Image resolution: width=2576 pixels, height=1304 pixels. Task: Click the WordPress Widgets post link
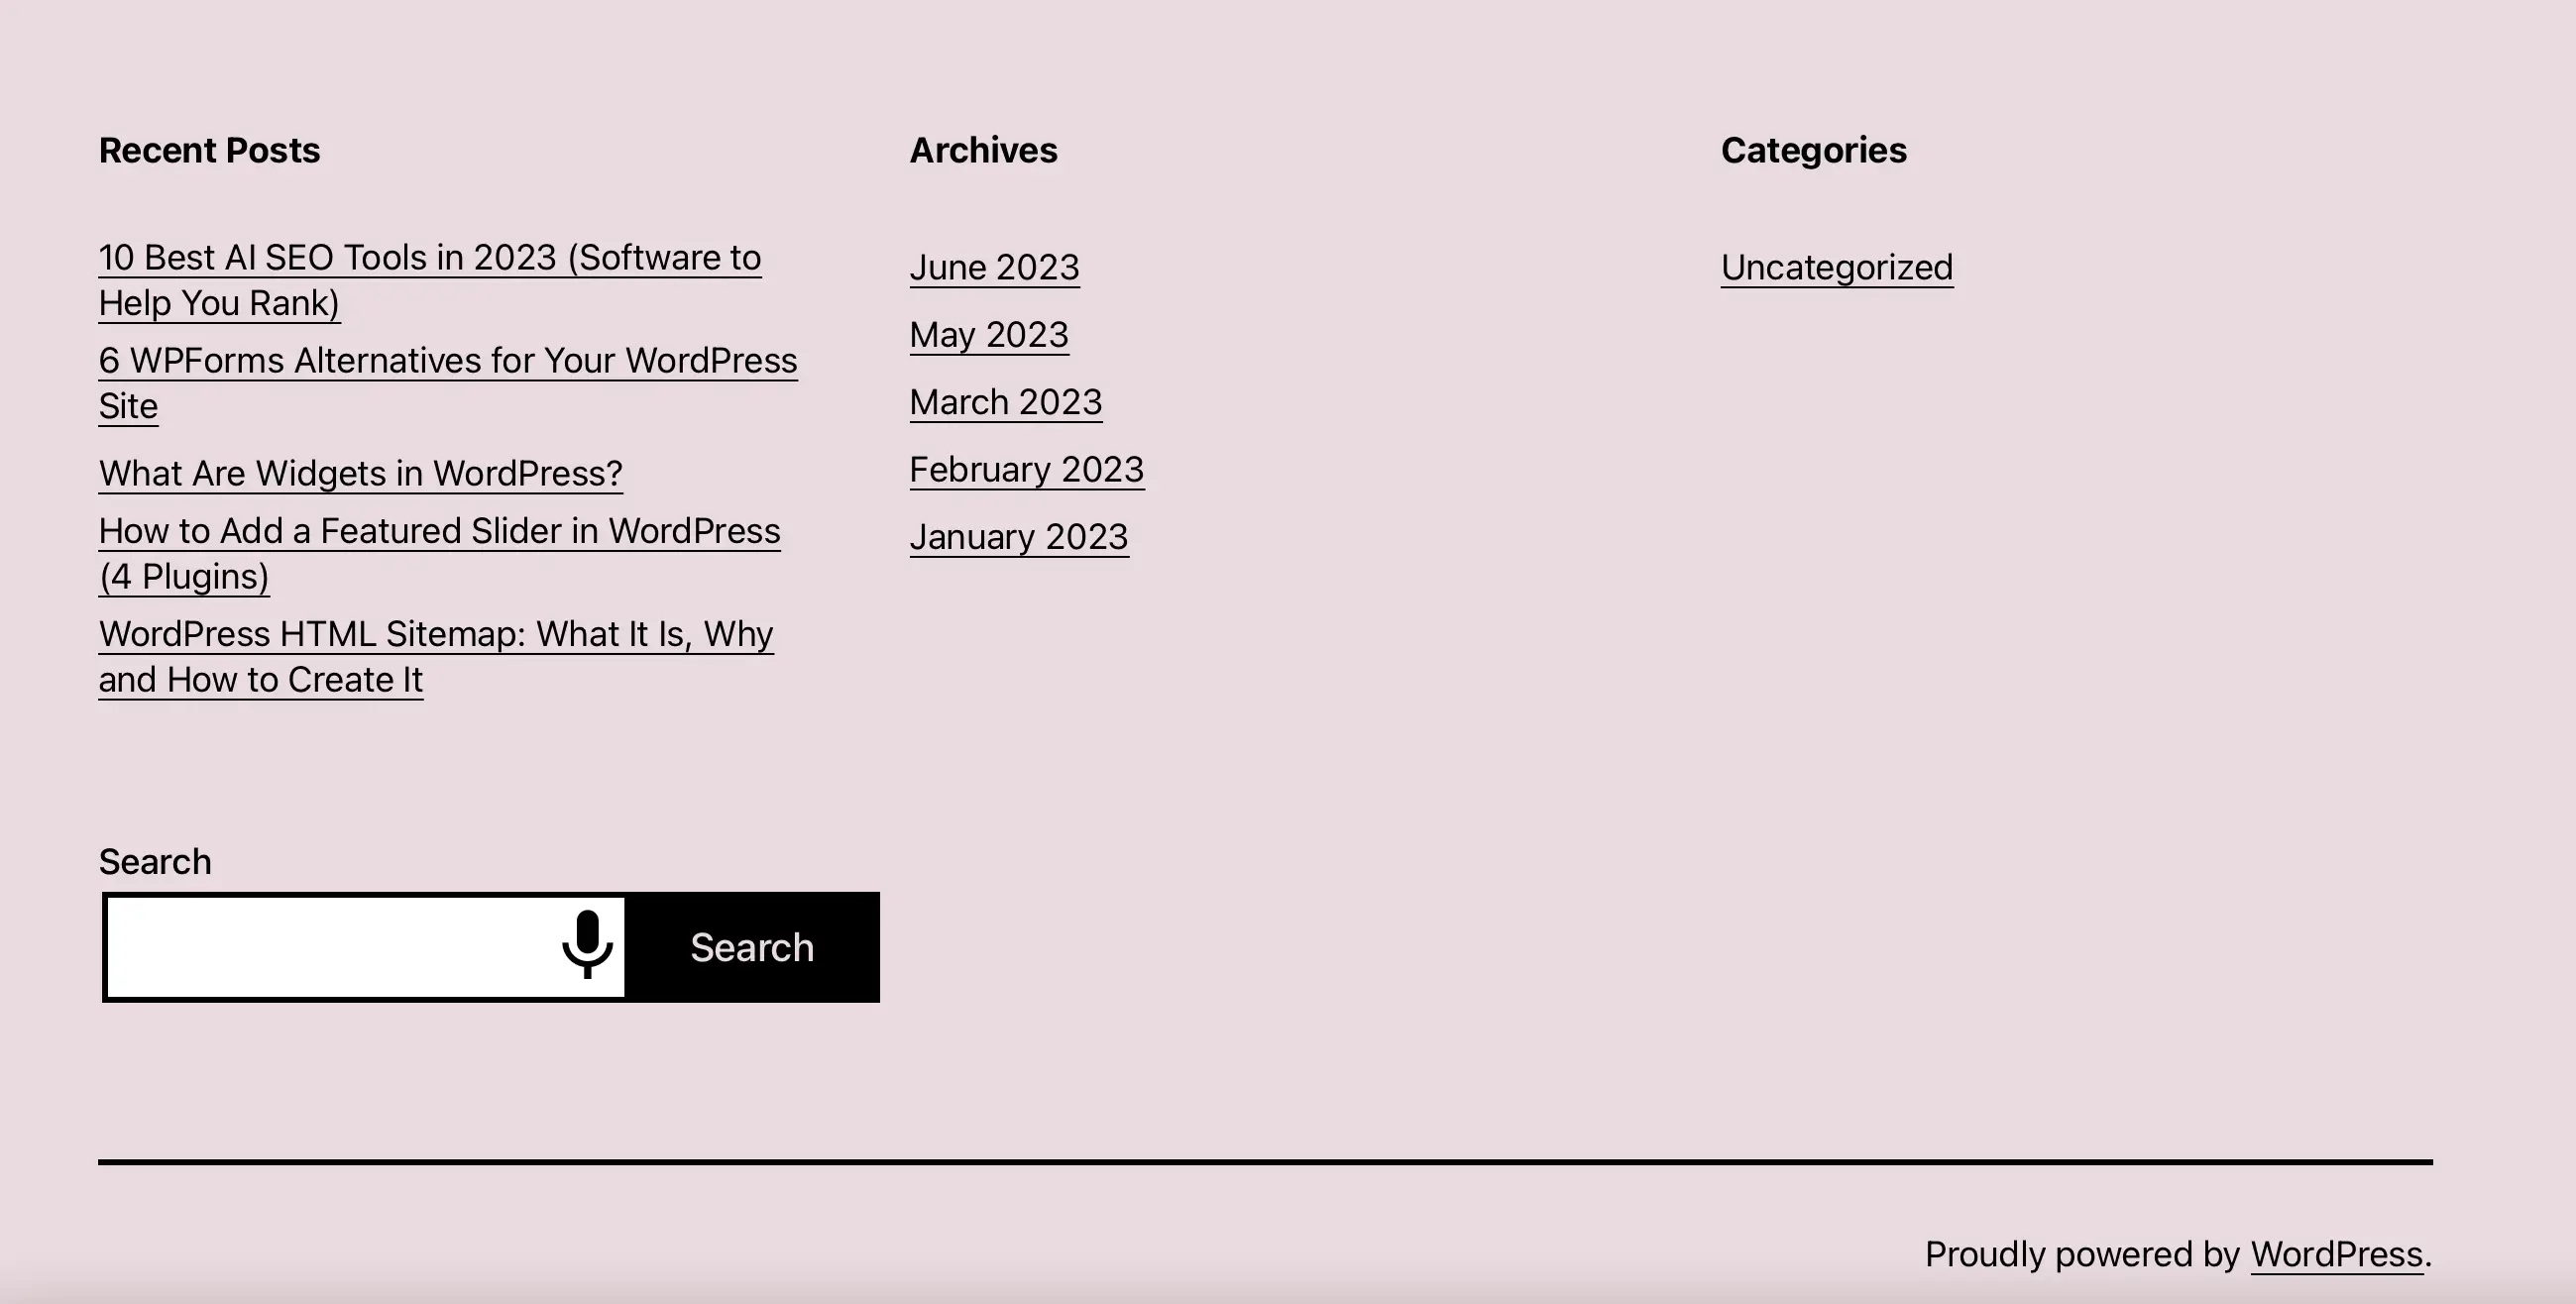point(361,473)
